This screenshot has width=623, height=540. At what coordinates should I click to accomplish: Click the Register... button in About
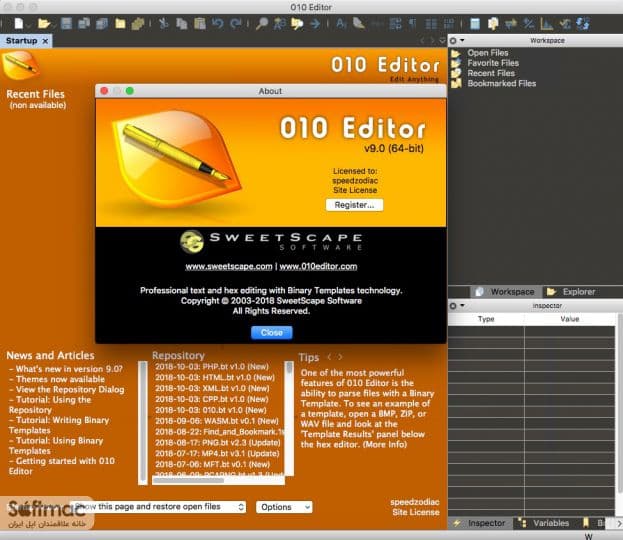pyautogui.click(x=354, y=205)
